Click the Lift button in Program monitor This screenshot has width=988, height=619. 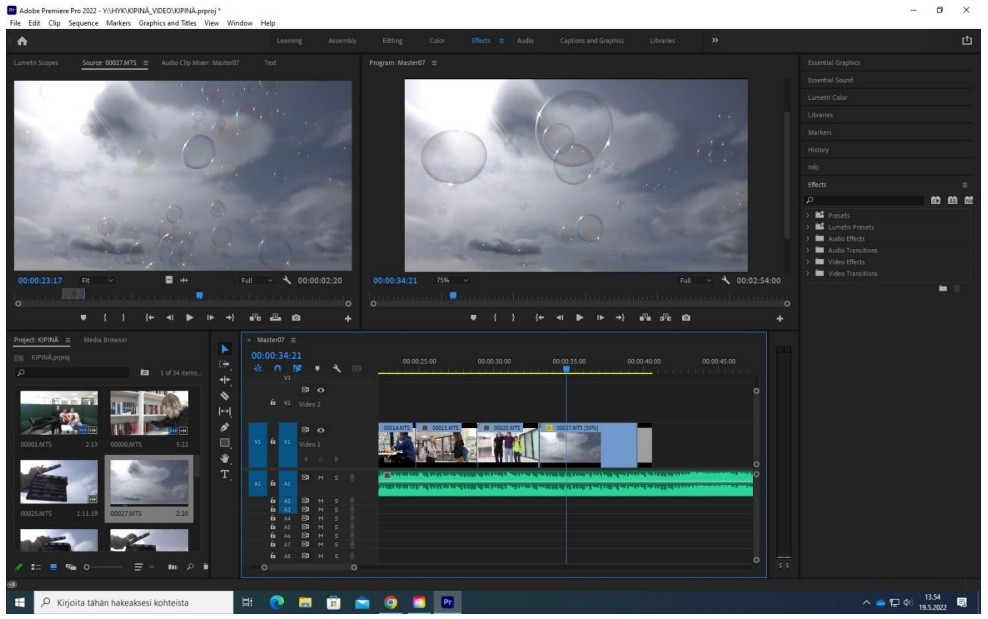tap(645, 318)
